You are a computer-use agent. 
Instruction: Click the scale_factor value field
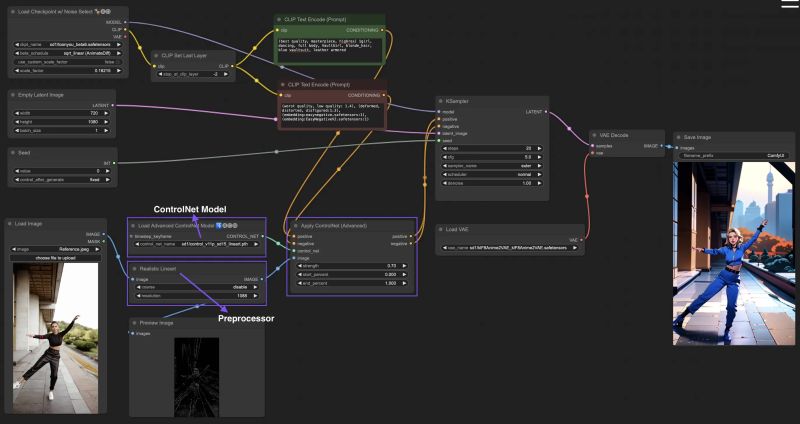(68, 70)
